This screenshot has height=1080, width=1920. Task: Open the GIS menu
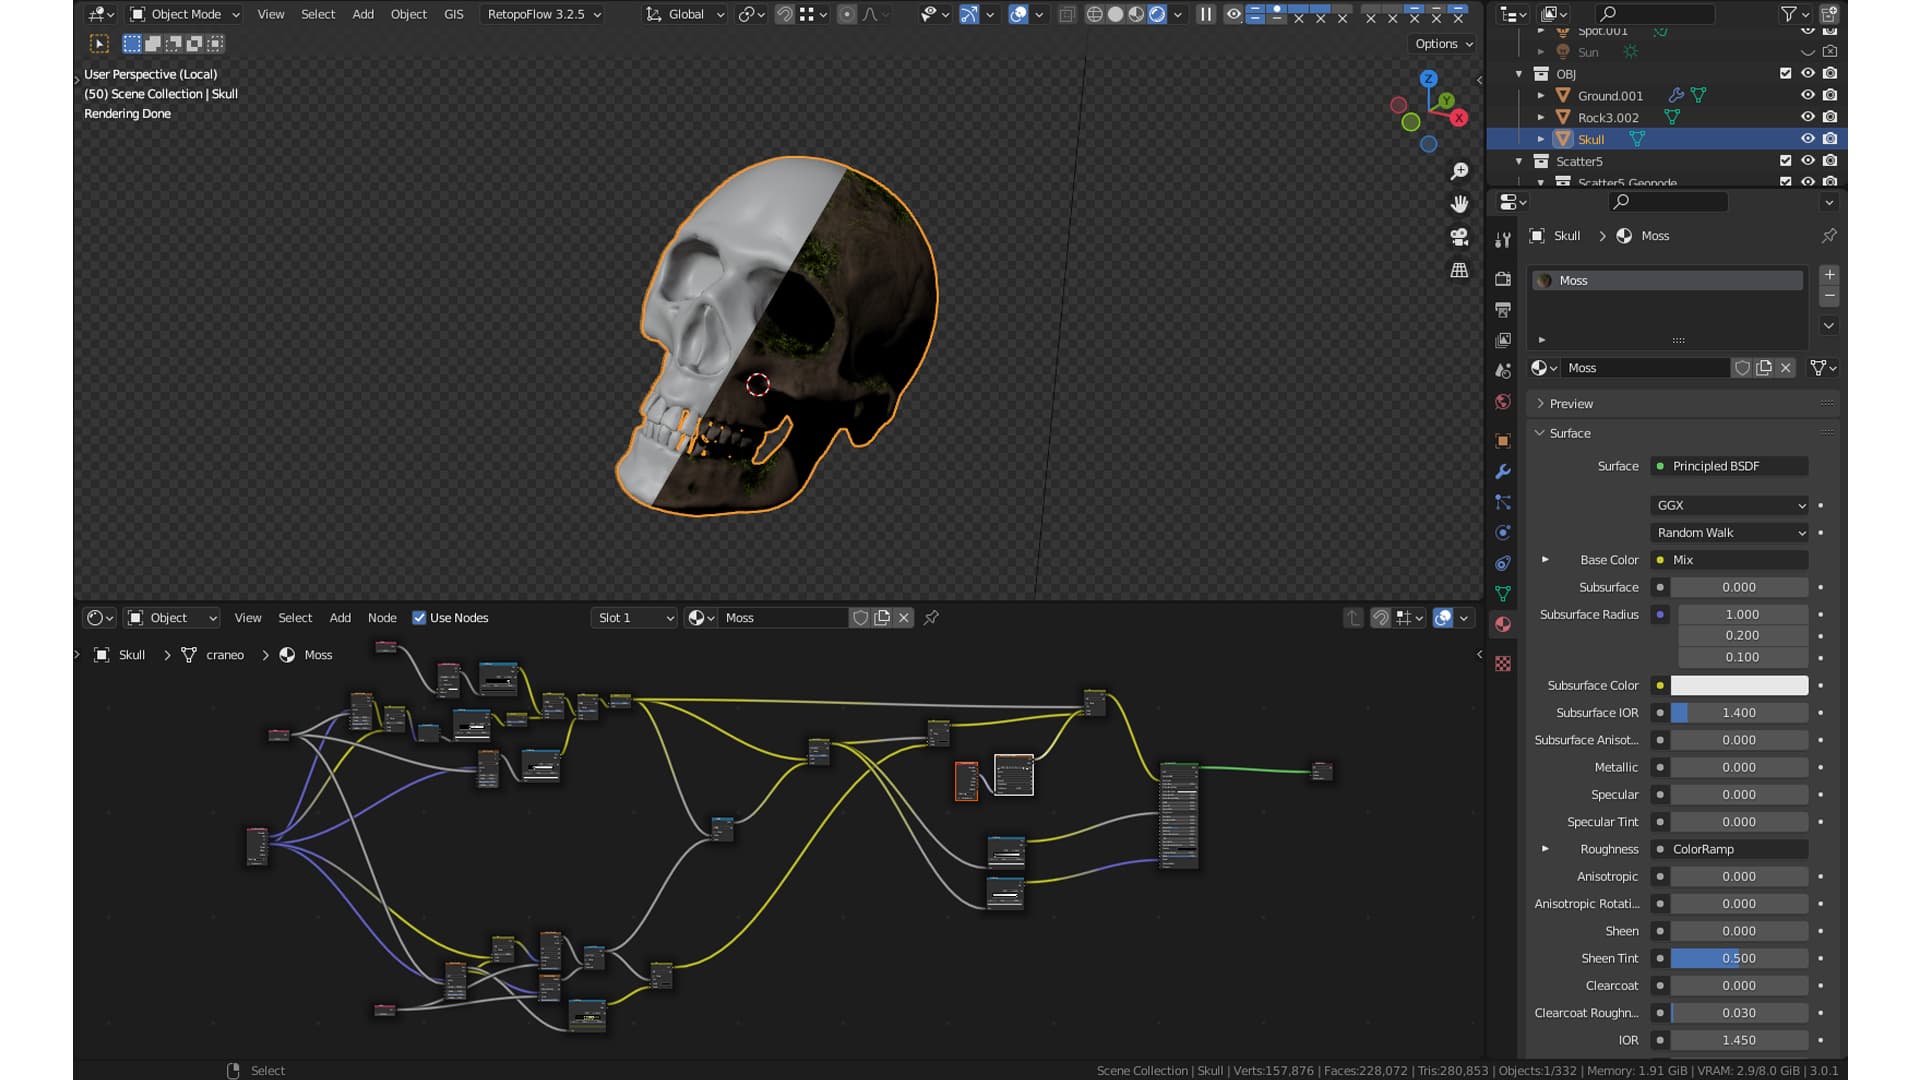[453, 14]
